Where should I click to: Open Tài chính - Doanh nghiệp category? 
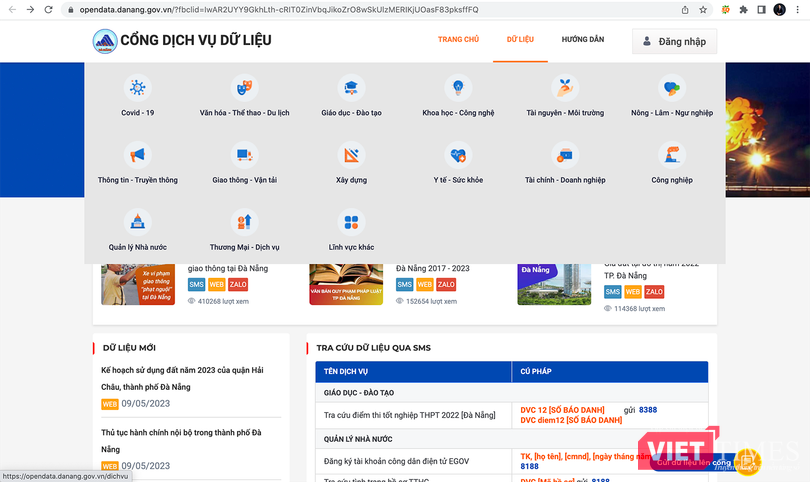pos(565,155)
